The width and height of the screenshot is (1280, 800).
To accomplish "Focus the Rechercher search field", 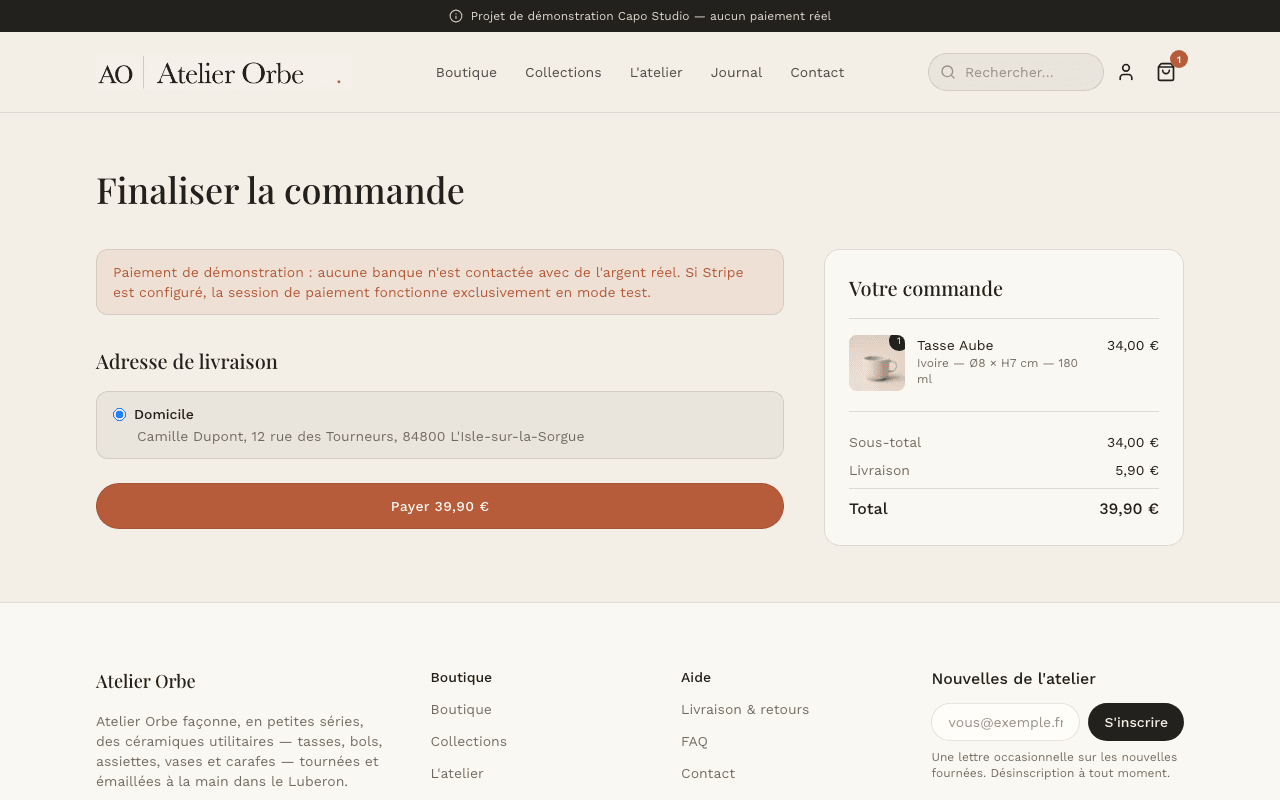I will click(1016, 72).
